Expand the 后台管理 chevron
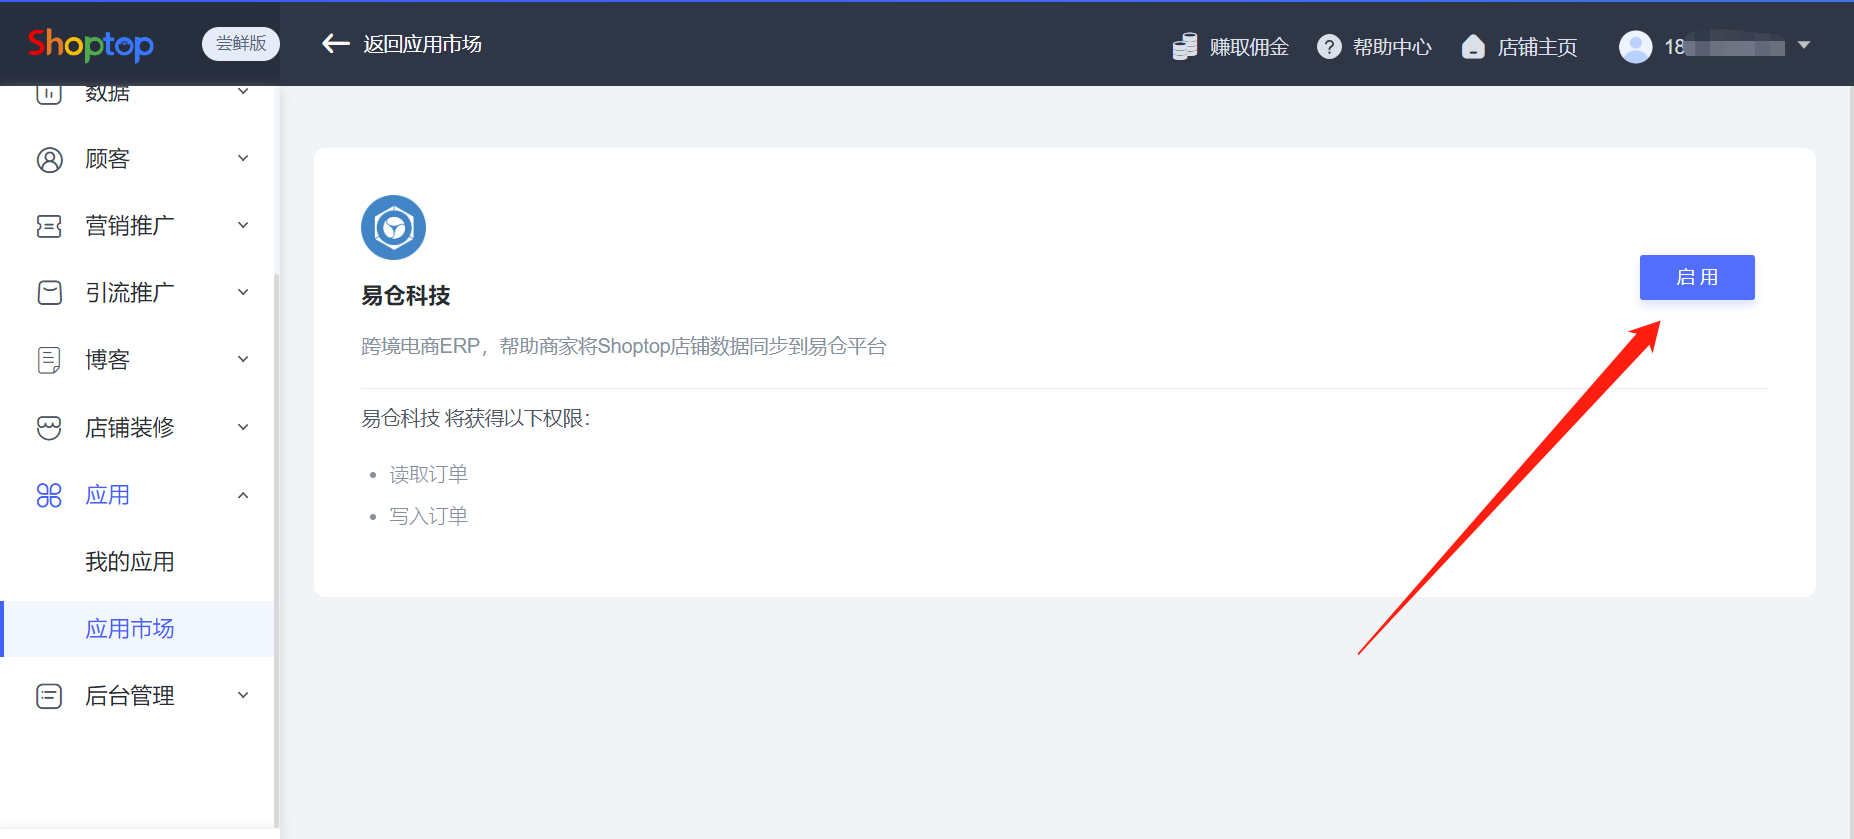This screenshot has height=839, width=1854. [x=243, y=695]
